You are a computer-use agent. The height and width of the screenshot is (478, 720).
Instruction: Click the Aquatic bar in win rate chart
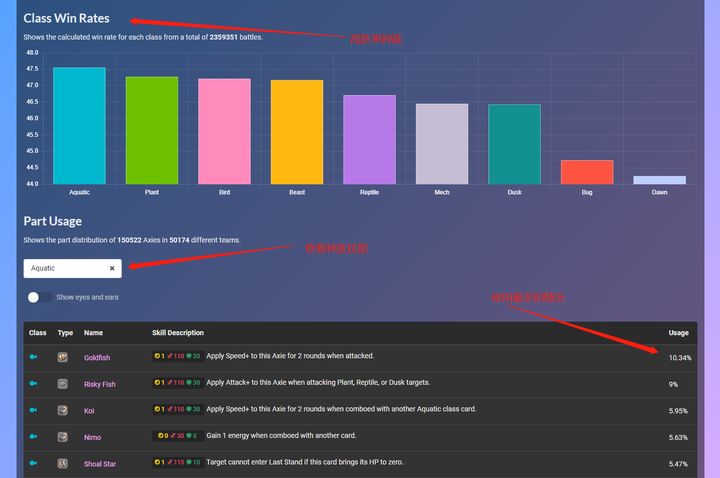pyautogui.click(x=79, y=126)
